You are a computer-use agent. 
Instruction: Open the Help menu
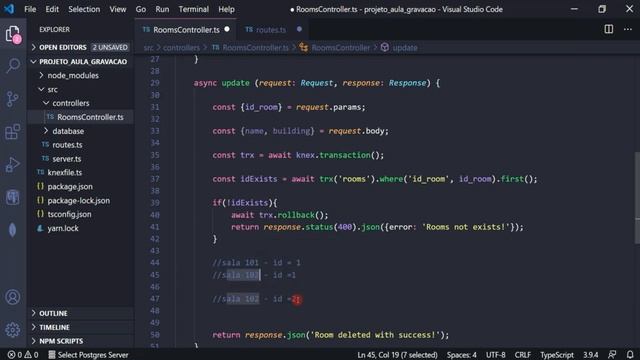click(226, 9)
